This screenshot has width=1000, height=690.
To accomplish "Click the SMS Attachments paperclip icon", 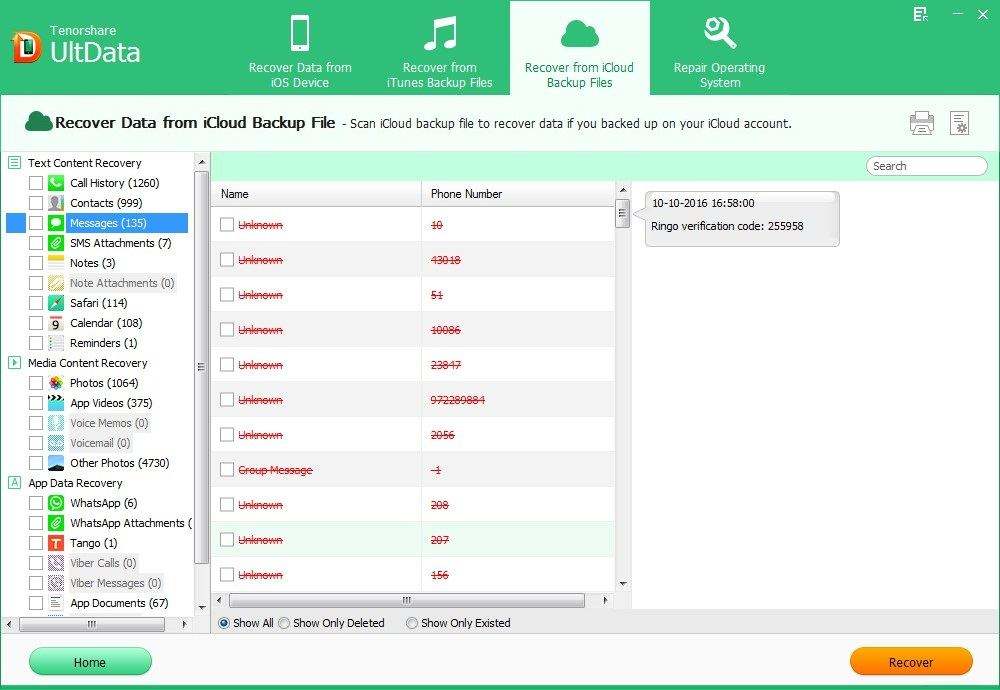I will click(56, 243).
